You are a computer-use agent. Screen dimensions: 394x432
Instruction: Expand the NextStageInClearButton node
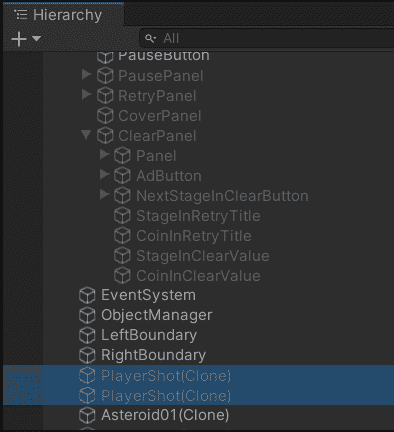coord(104,194)
